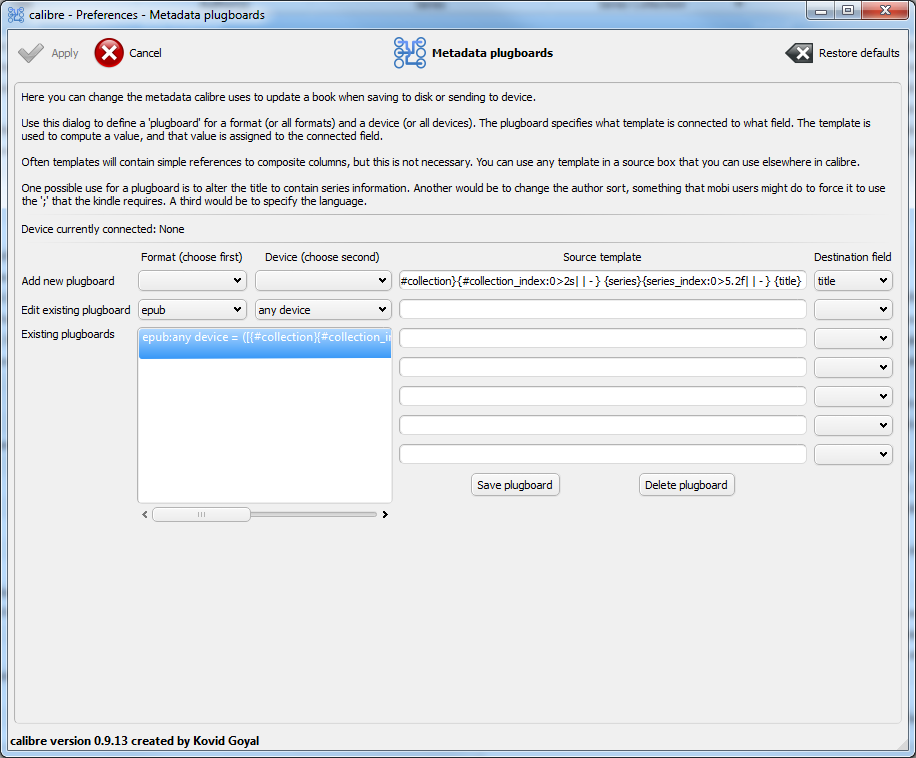This screenshot has width=916, height=758.
Task: Click the 'Format (choose first)' label
Action: [192, 257]
